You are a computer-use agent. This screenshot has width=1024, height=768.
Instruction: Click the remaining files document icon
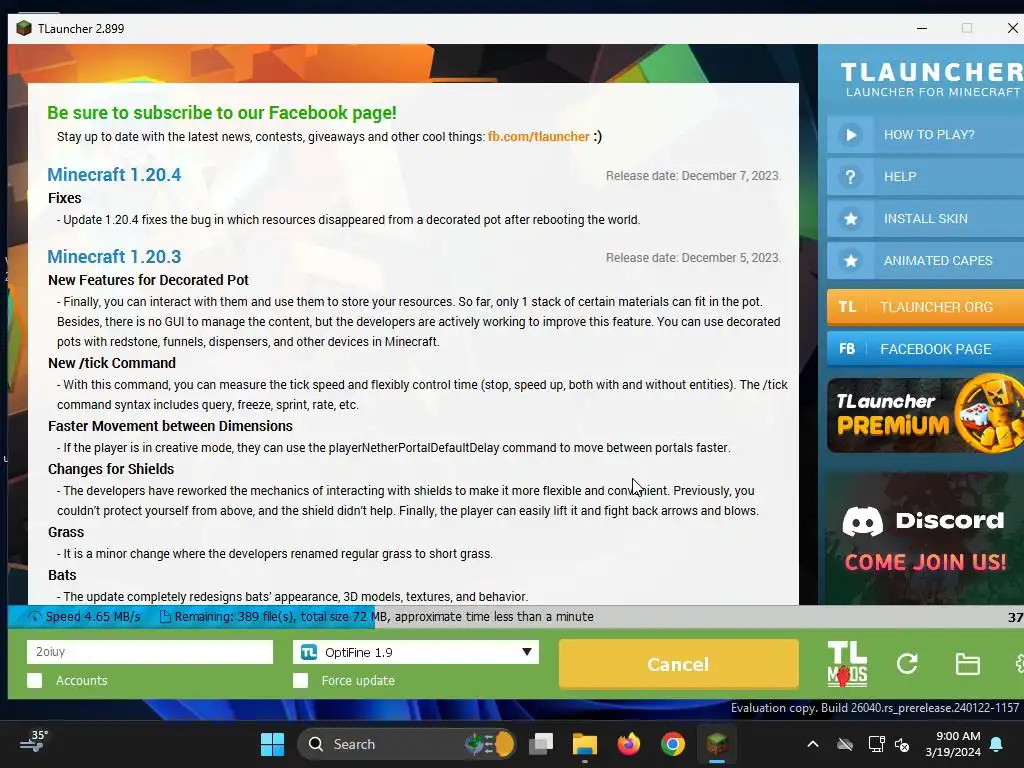165,616
